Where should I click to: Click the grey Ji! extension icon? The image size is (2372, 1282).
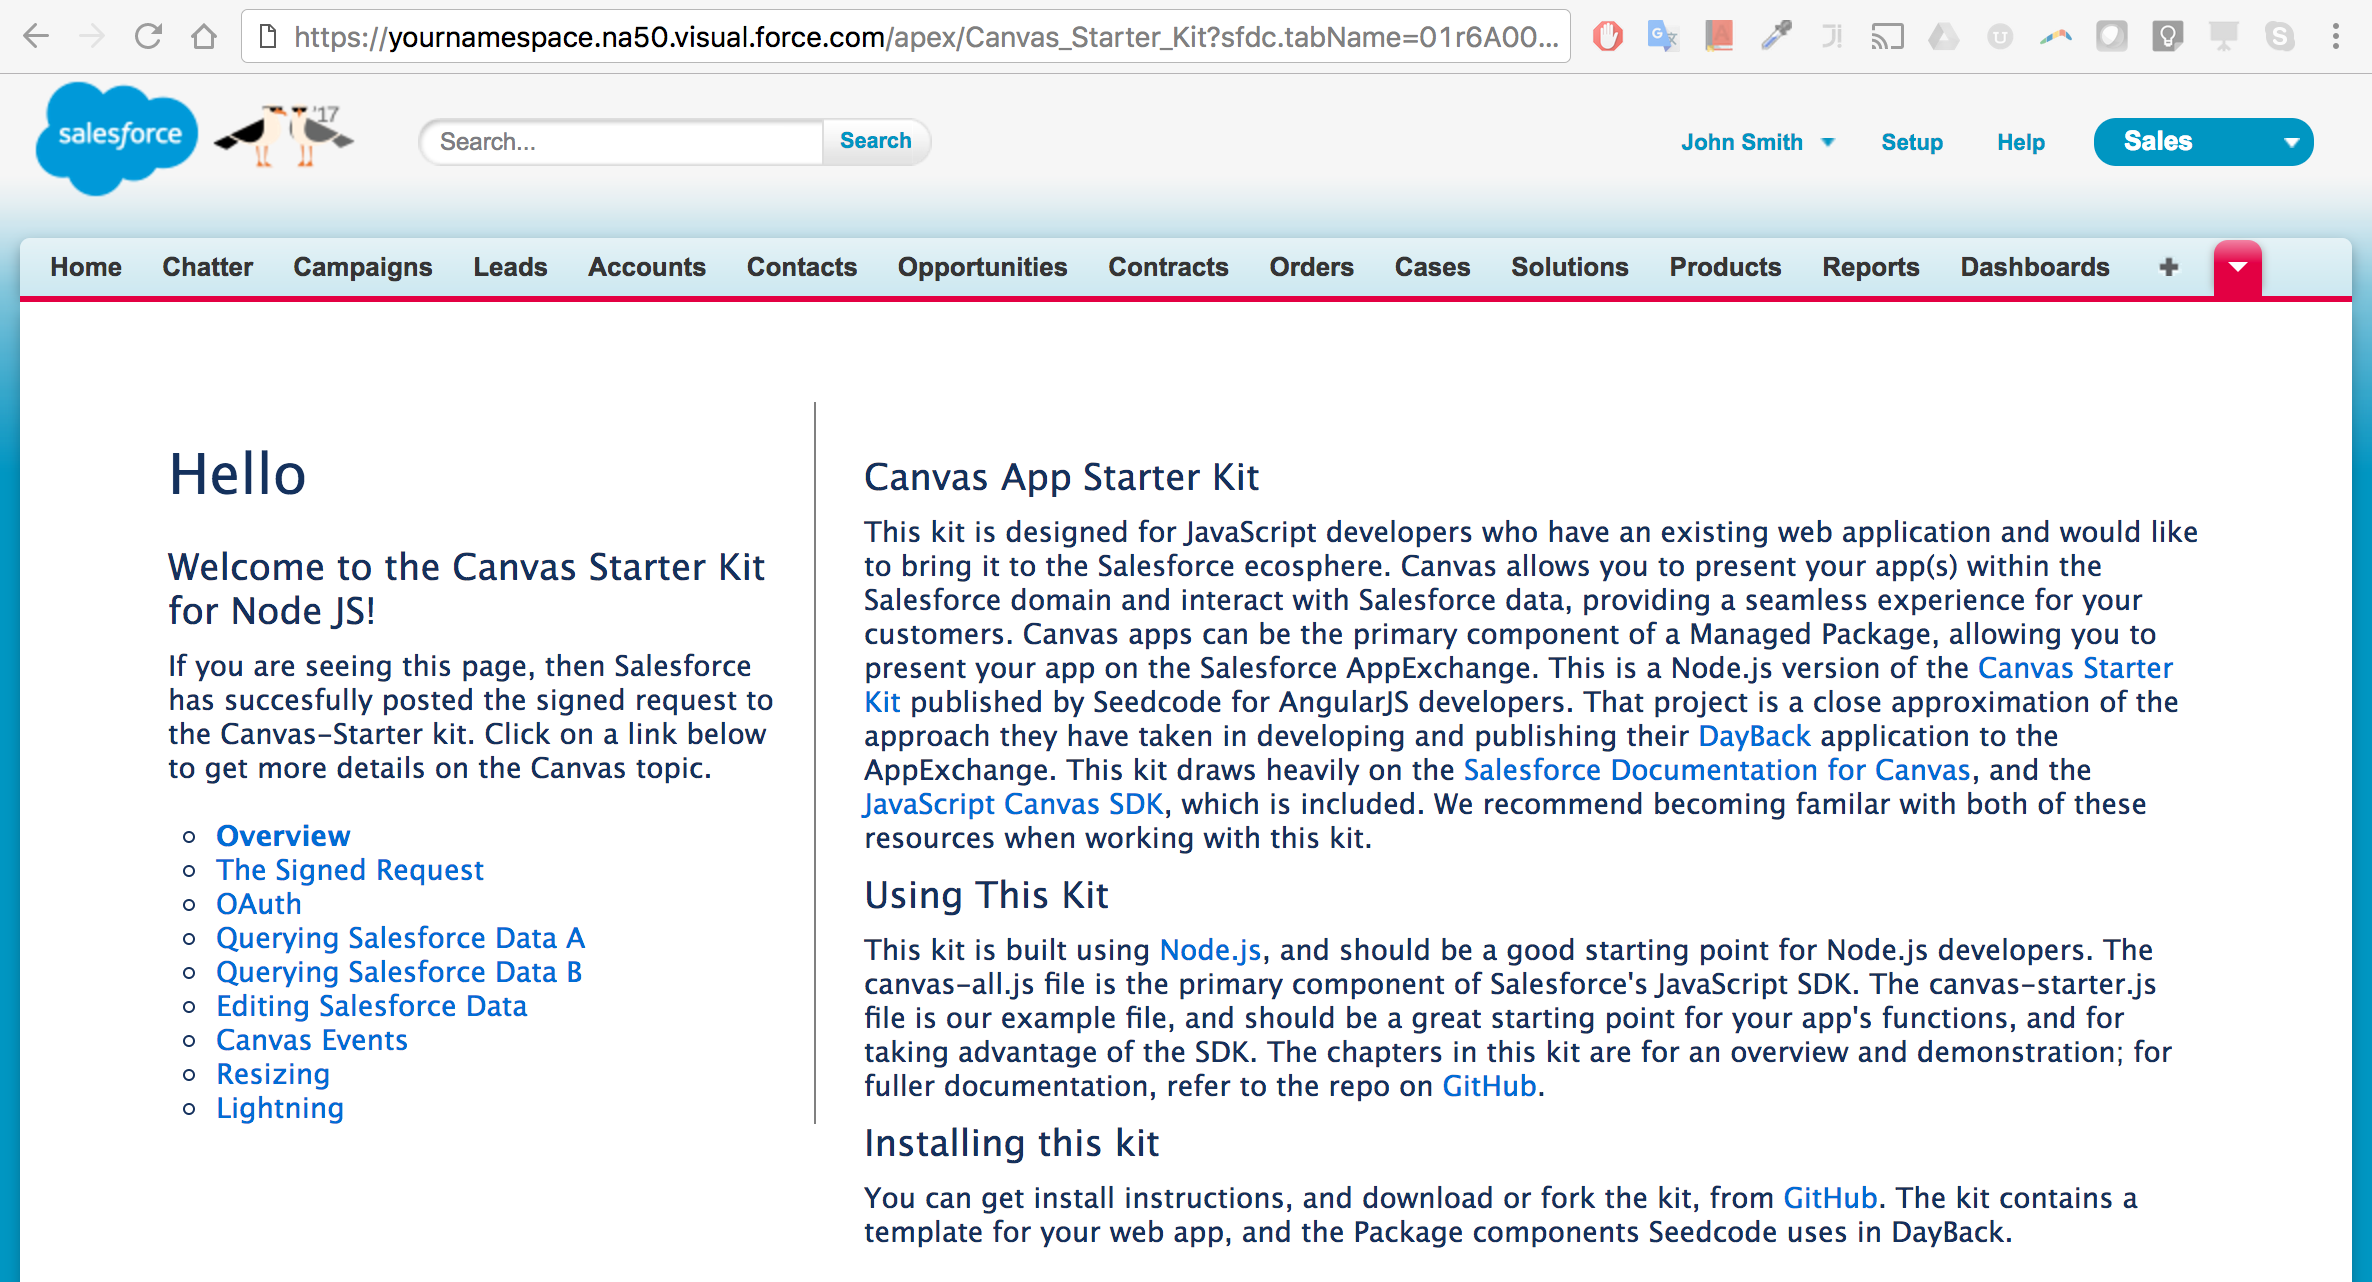pyautogui.click(x=1832, y=37)
